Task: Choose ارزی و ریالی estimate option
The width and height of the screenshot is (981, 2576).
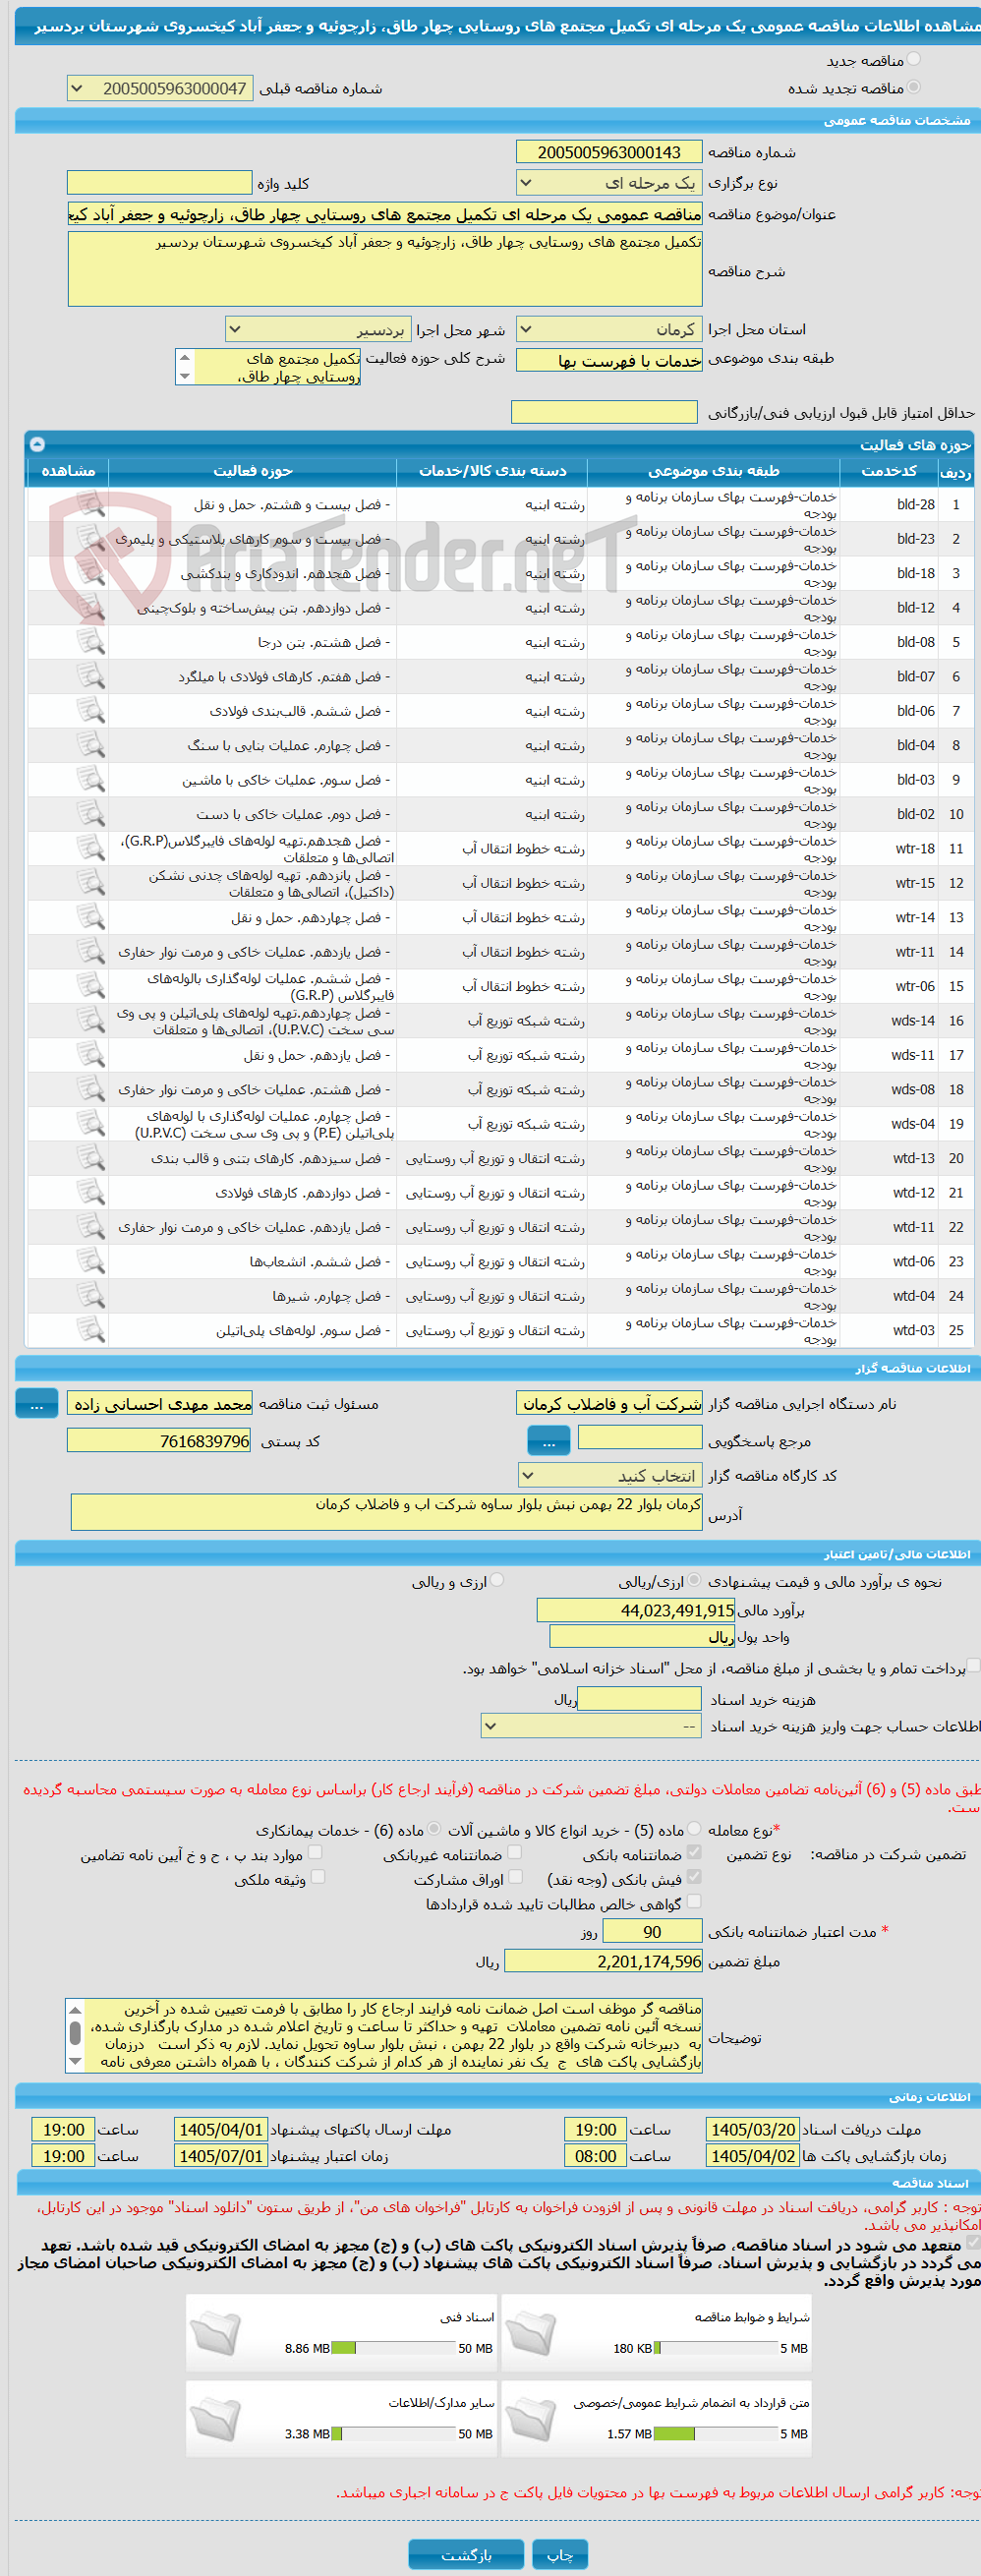Action: point(497,1581)
